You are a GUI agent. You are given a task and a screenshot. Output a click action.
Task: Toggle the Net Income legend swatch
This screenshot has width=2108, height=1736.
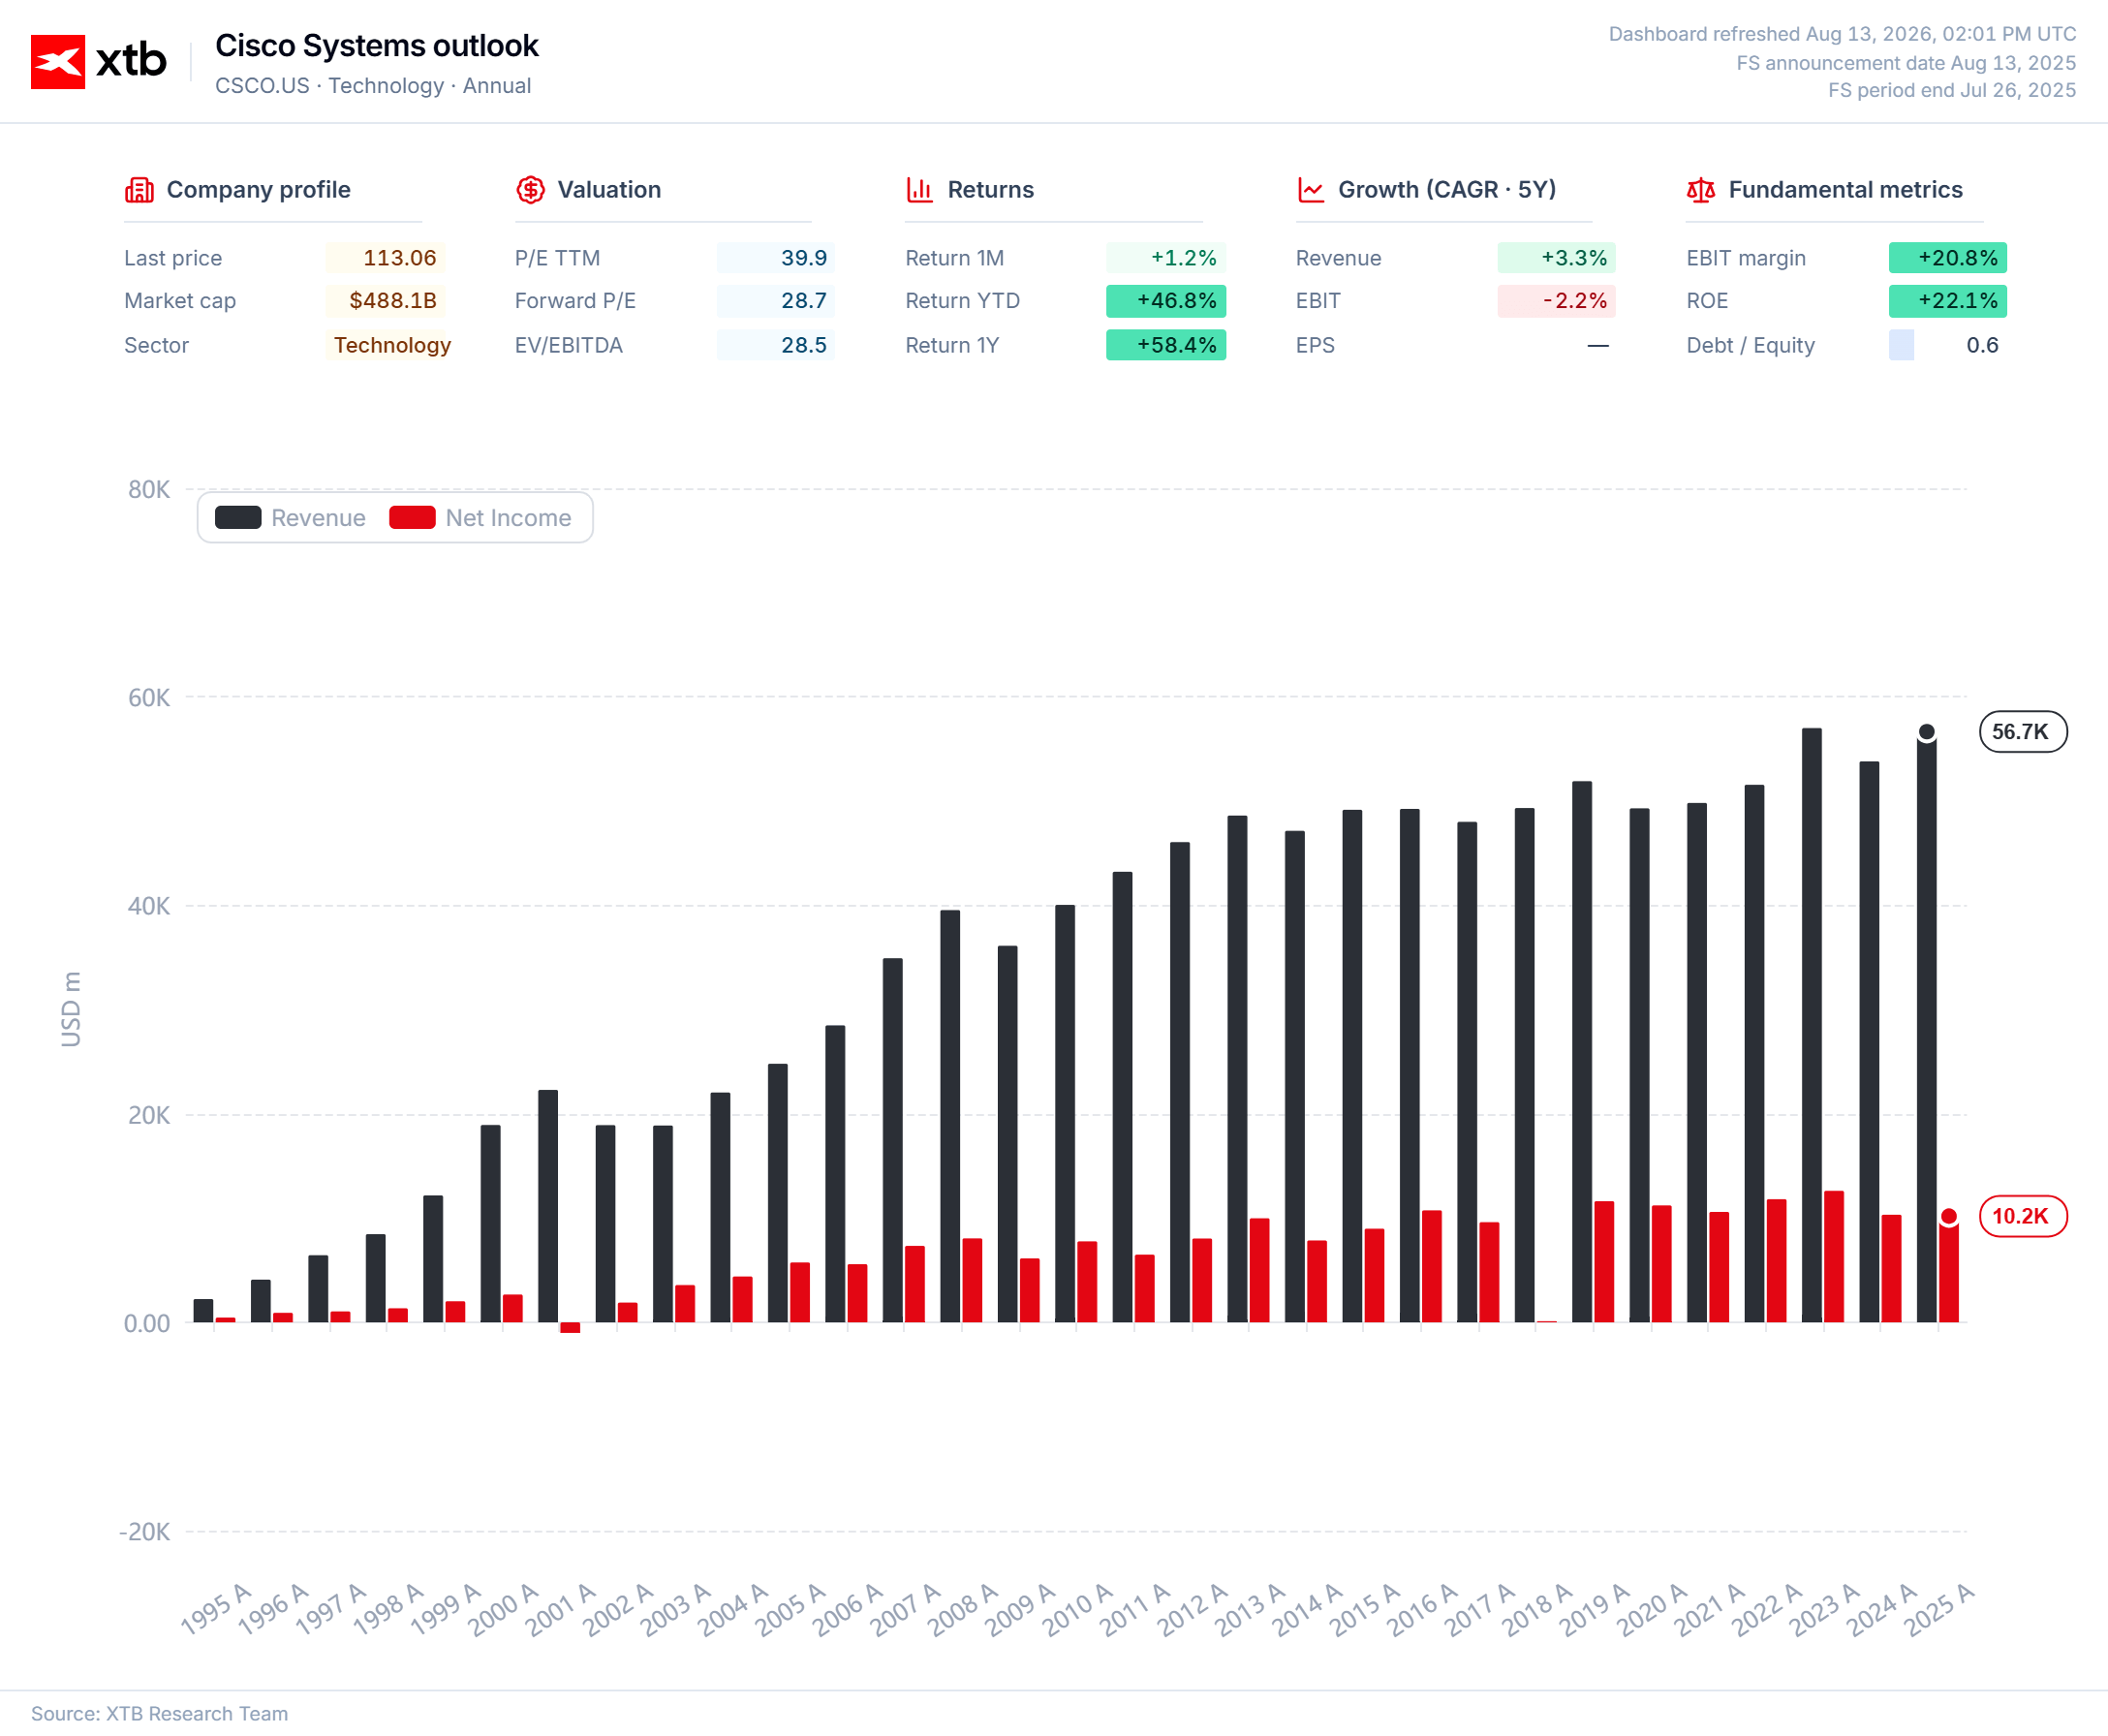[x=412, y=518]
